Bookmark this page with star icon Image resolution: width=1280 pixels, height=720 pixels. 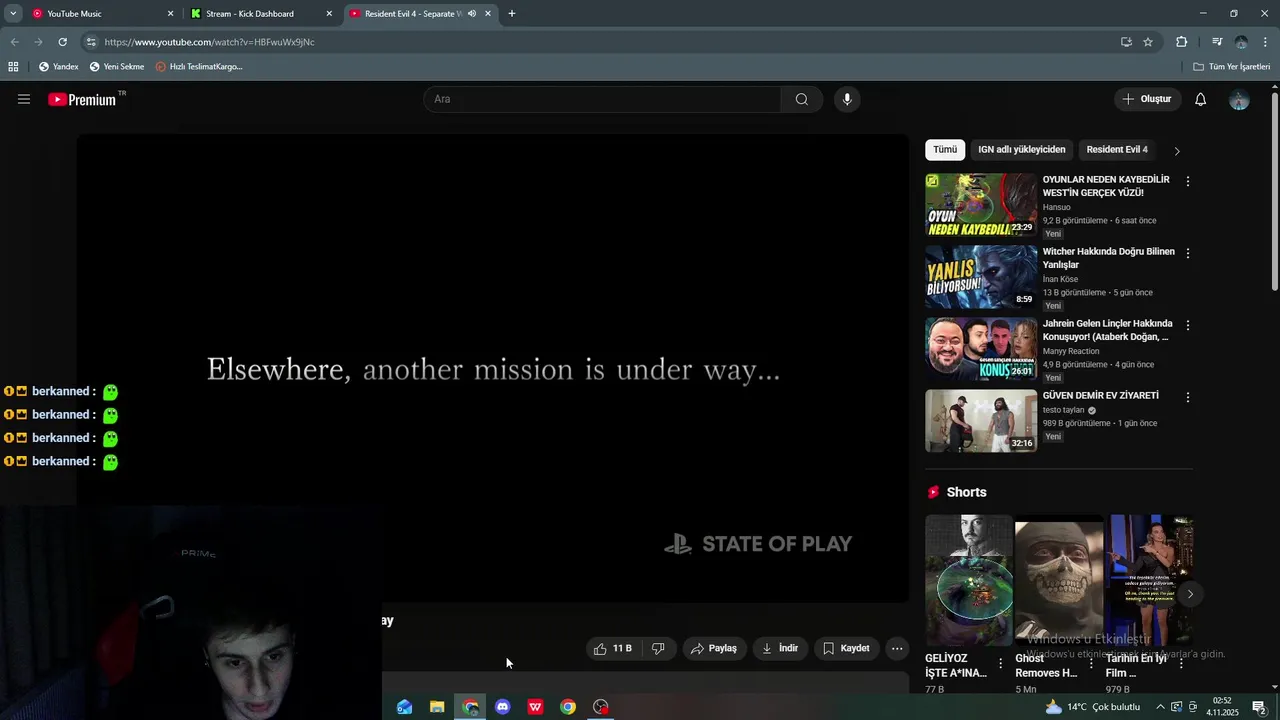tap(1148, 42)
